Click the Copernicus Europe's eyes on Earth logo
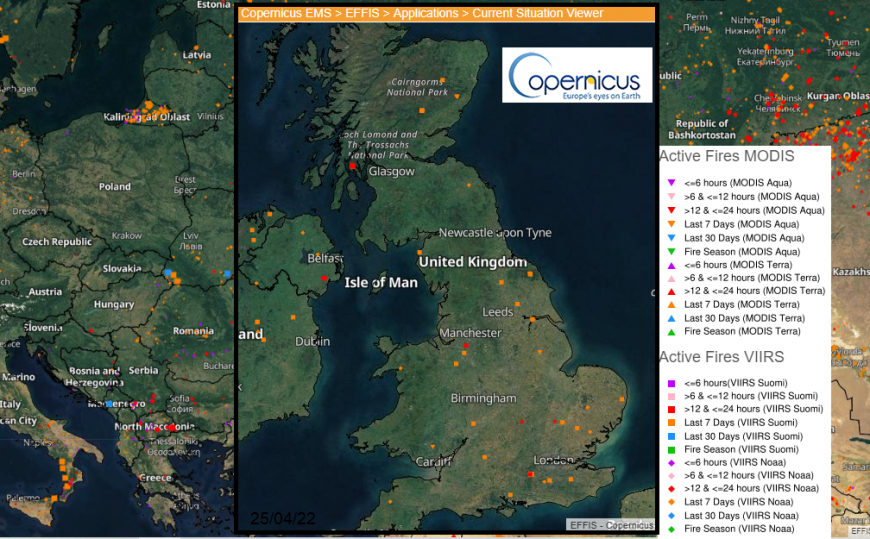 click(x=577, y=75)
